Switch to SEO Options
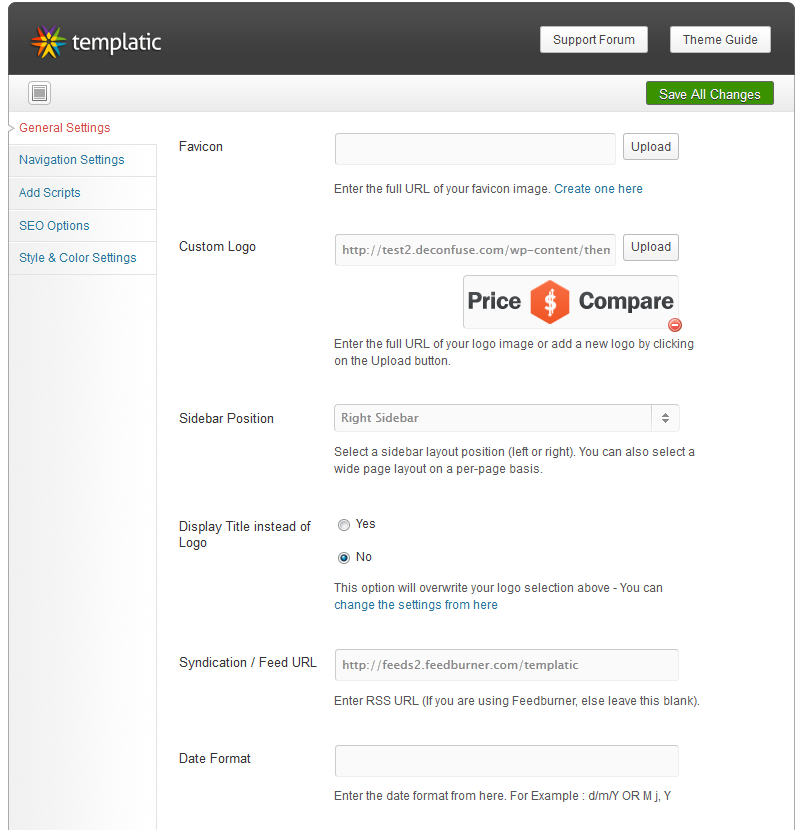This screenshot has width=801, height=830. (54, 225)
